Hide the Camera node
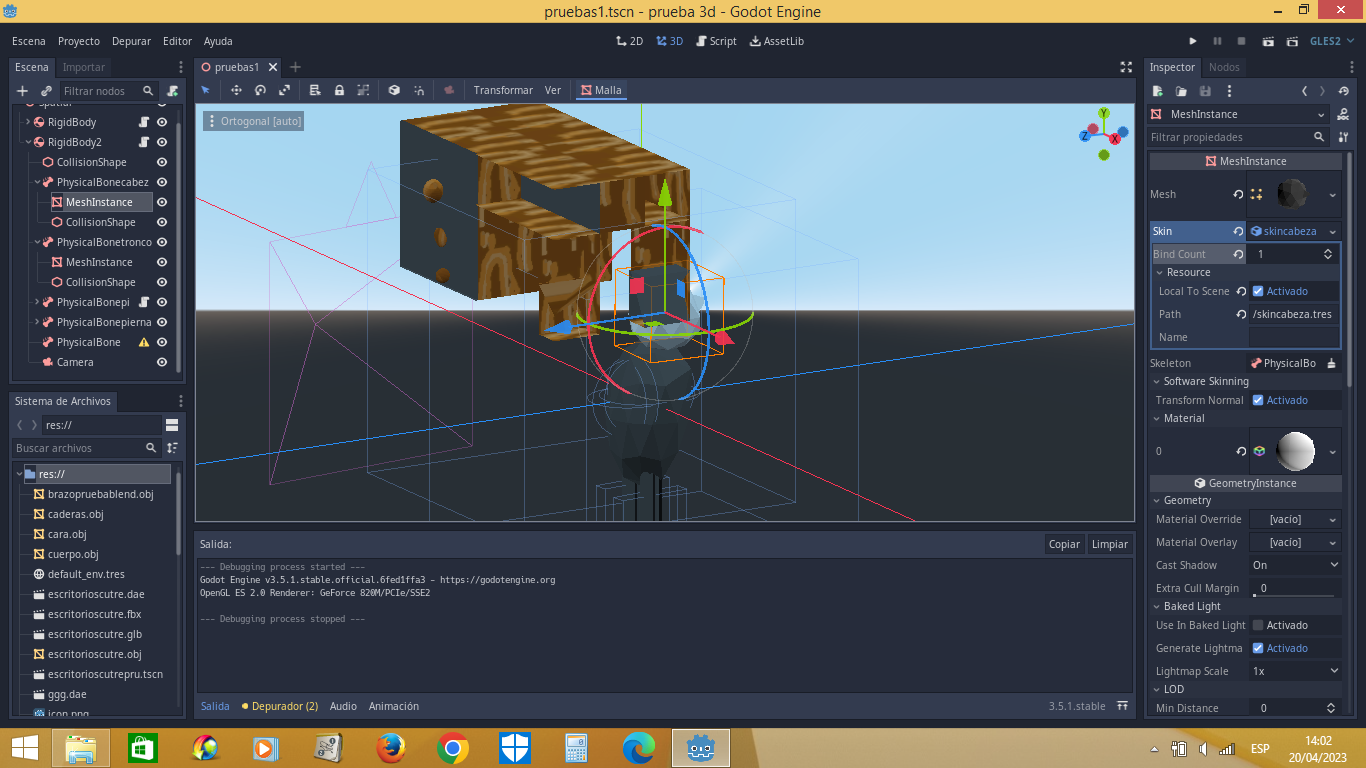This screenshot has height=768, width=1366. point(162,362)
